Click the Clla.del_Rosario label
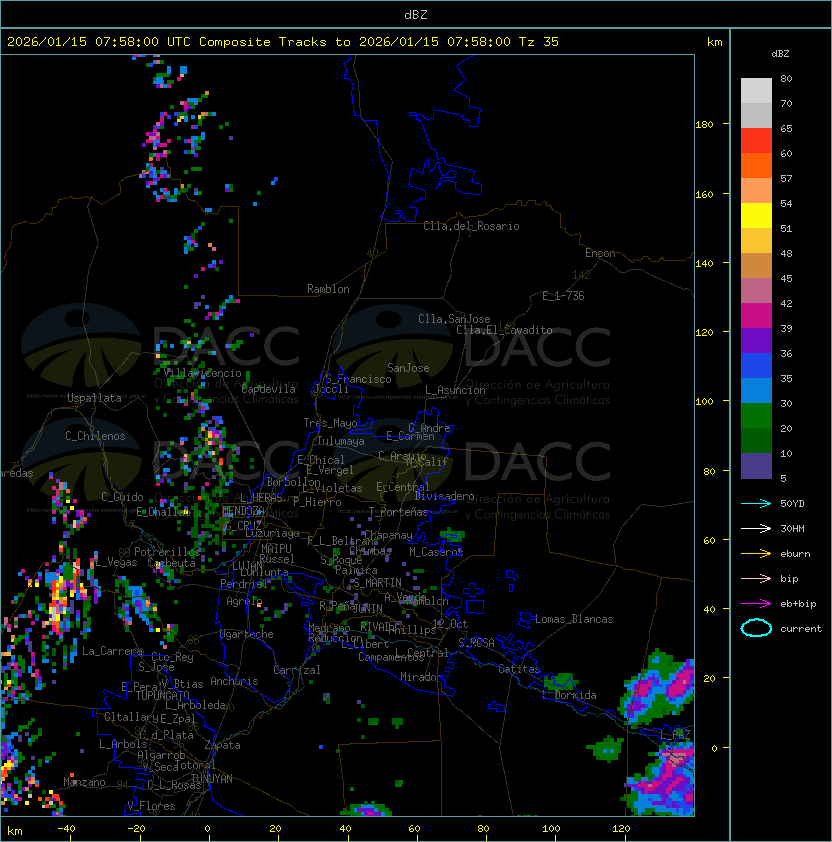Screen dimensions: 832x842 click(471, 226)
